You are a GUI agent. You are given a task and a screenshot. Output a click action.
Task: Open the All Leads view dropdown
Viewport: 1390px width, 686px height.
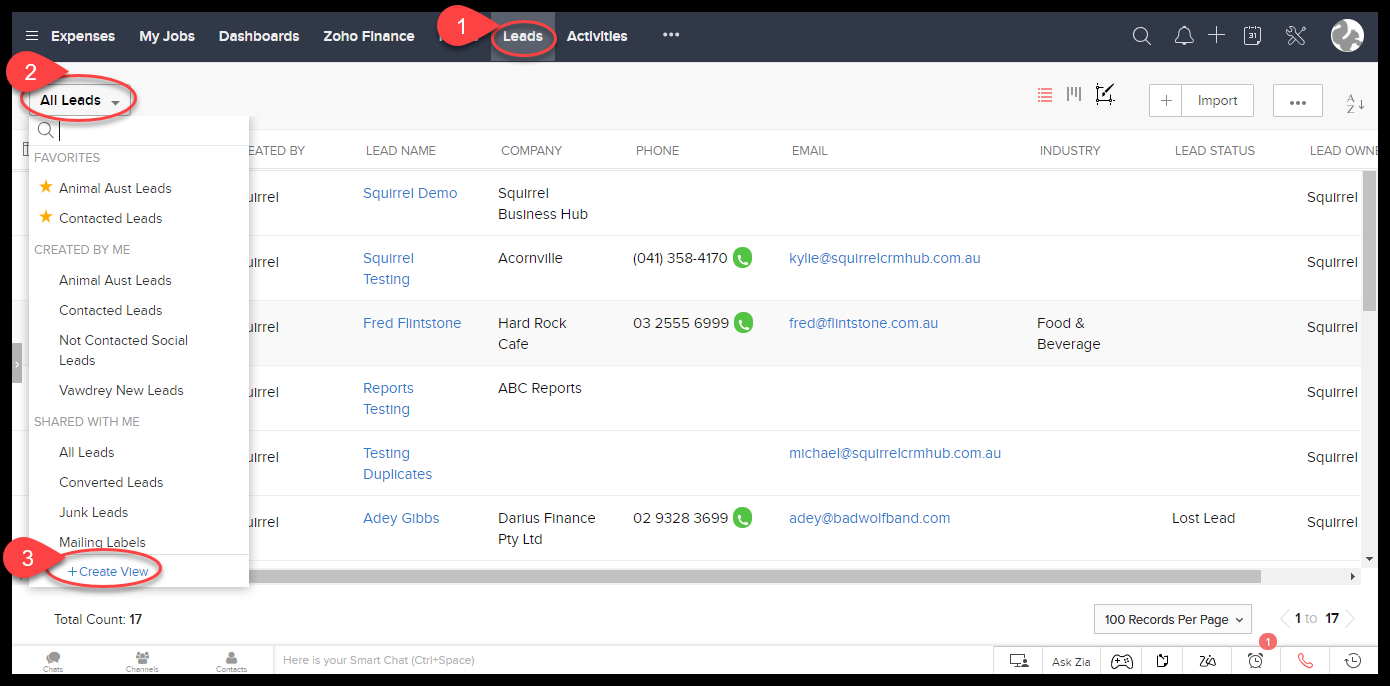point(80,101)
